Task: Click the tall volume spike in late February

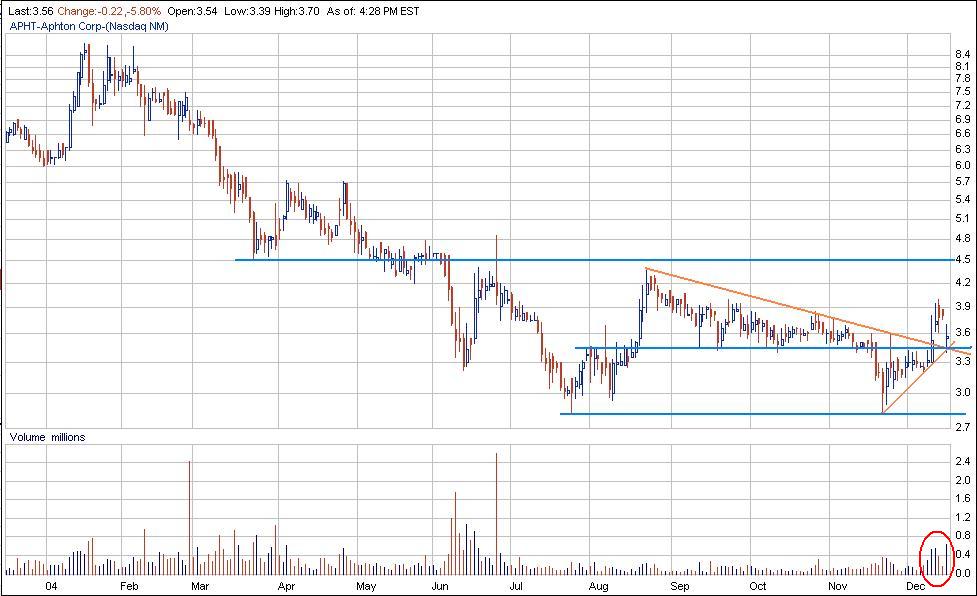Action: (189, 518)
